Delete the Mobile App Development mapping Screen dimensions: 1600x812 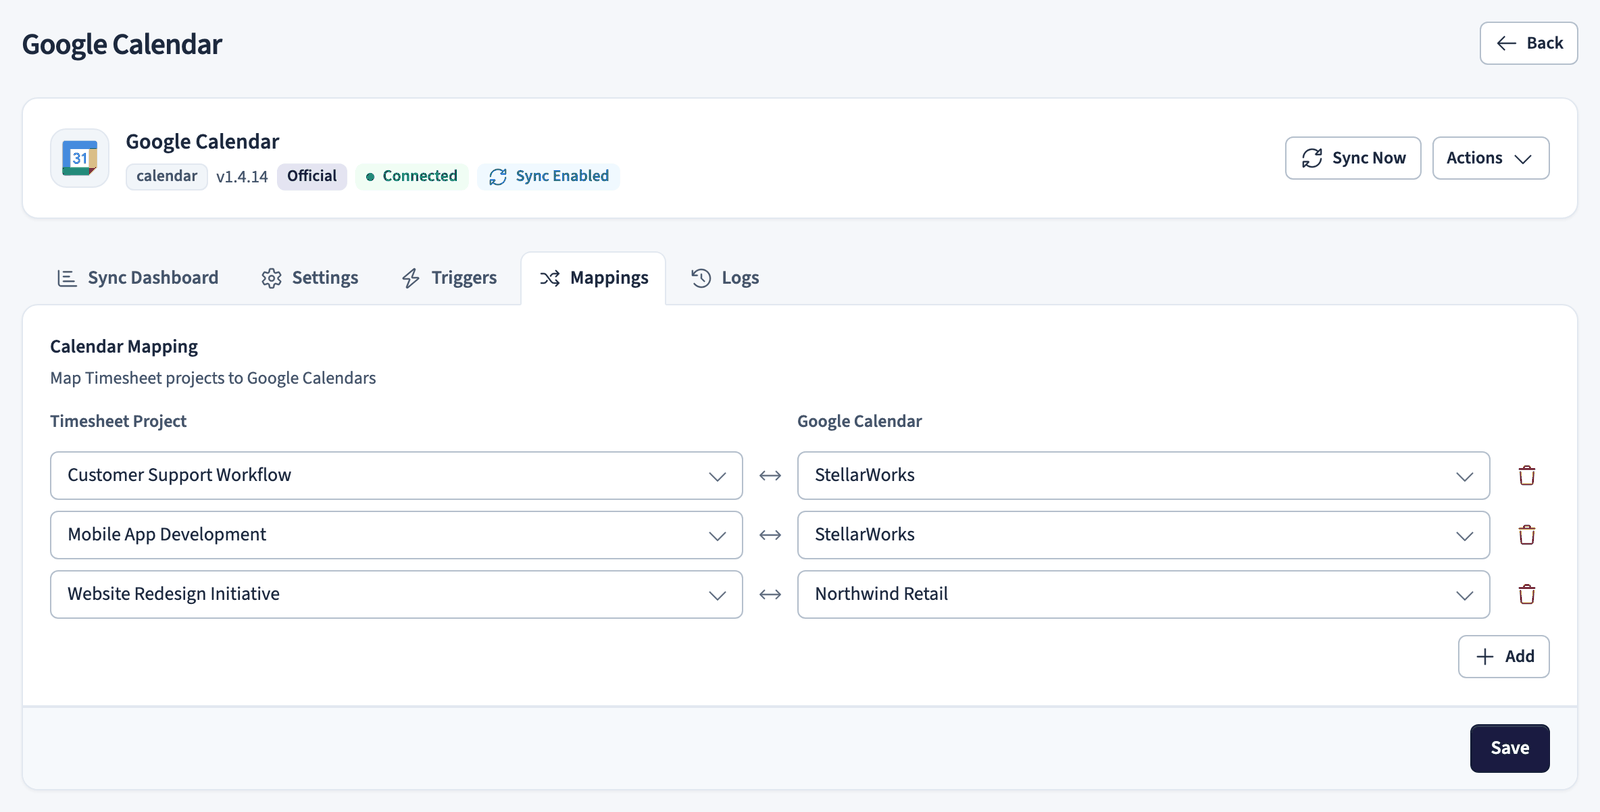1527,535
